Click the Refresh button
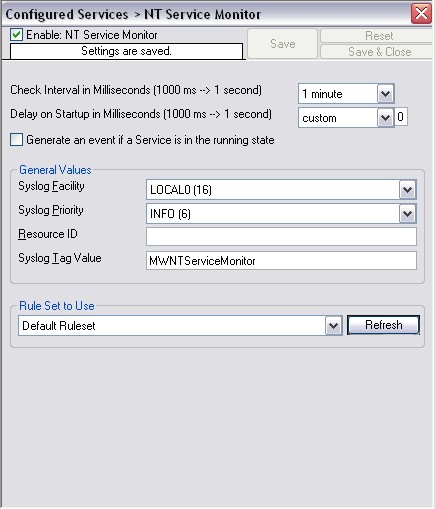436x509 pixels. pyautogui.click(x=383, y=325)
